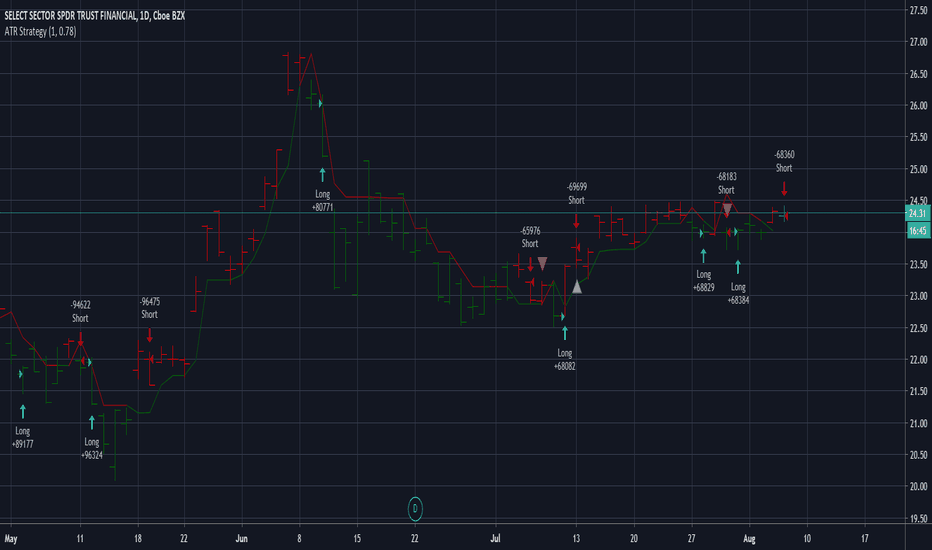Click the red down arrow below Short -69699
This screenshot has height=550, width=932.
coord(576,221)
